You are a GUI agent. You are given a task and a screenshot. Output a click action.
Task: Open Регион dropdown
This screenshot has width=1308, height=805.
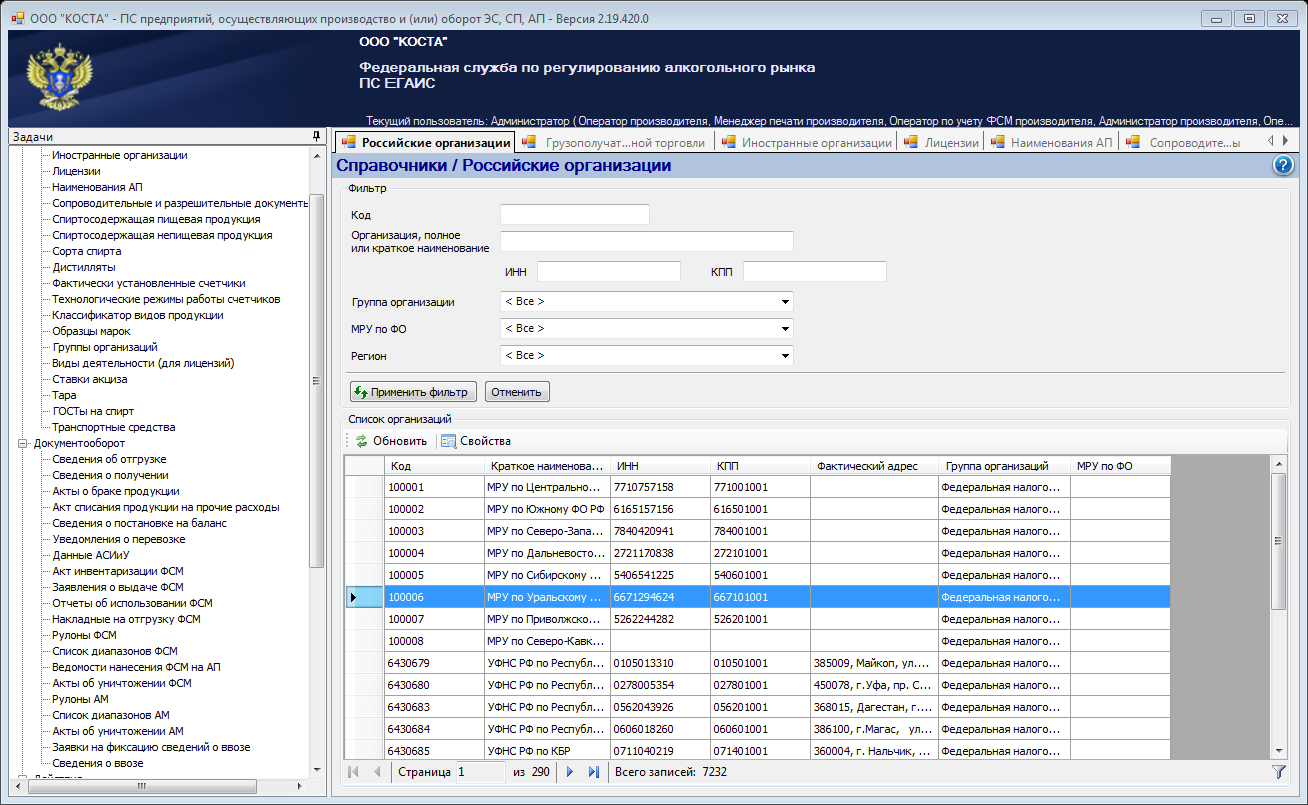click(646, 355)
